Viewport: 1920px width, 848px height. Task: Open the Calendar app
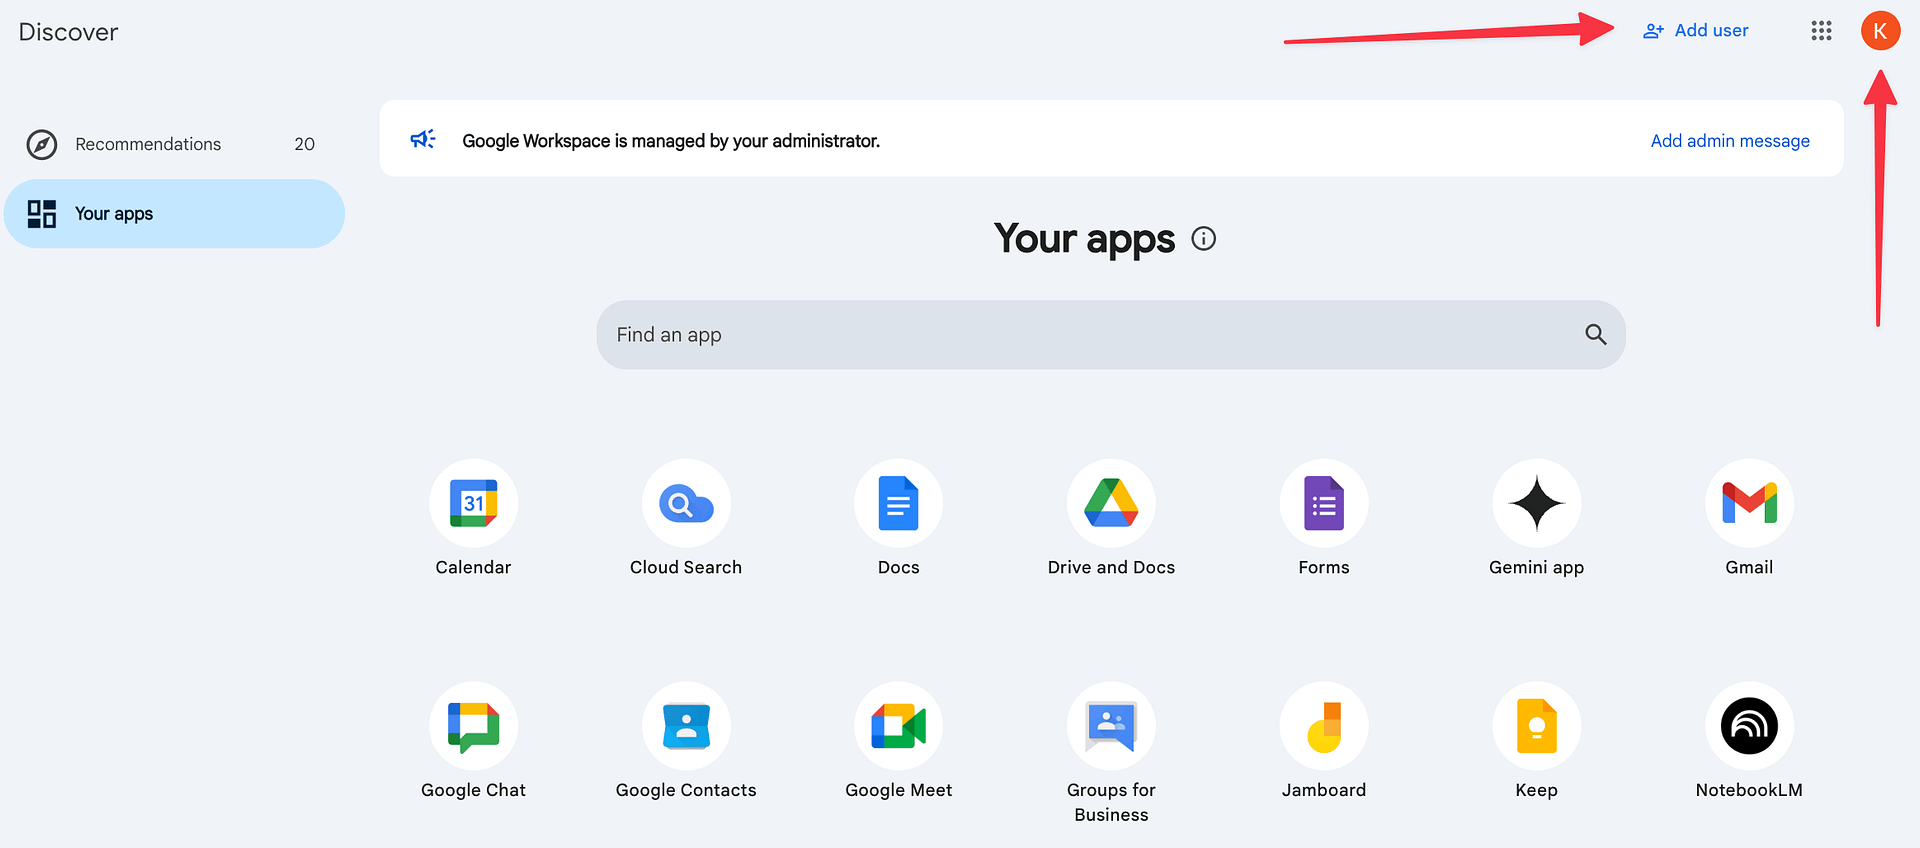tap(473, 504)
